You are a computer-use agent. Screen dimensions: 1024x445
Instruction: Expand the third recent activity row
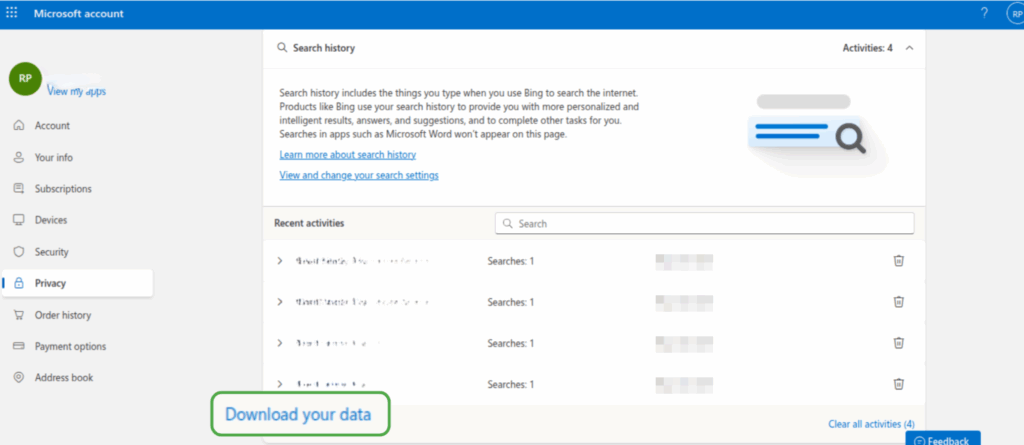[x=280, y=343]
